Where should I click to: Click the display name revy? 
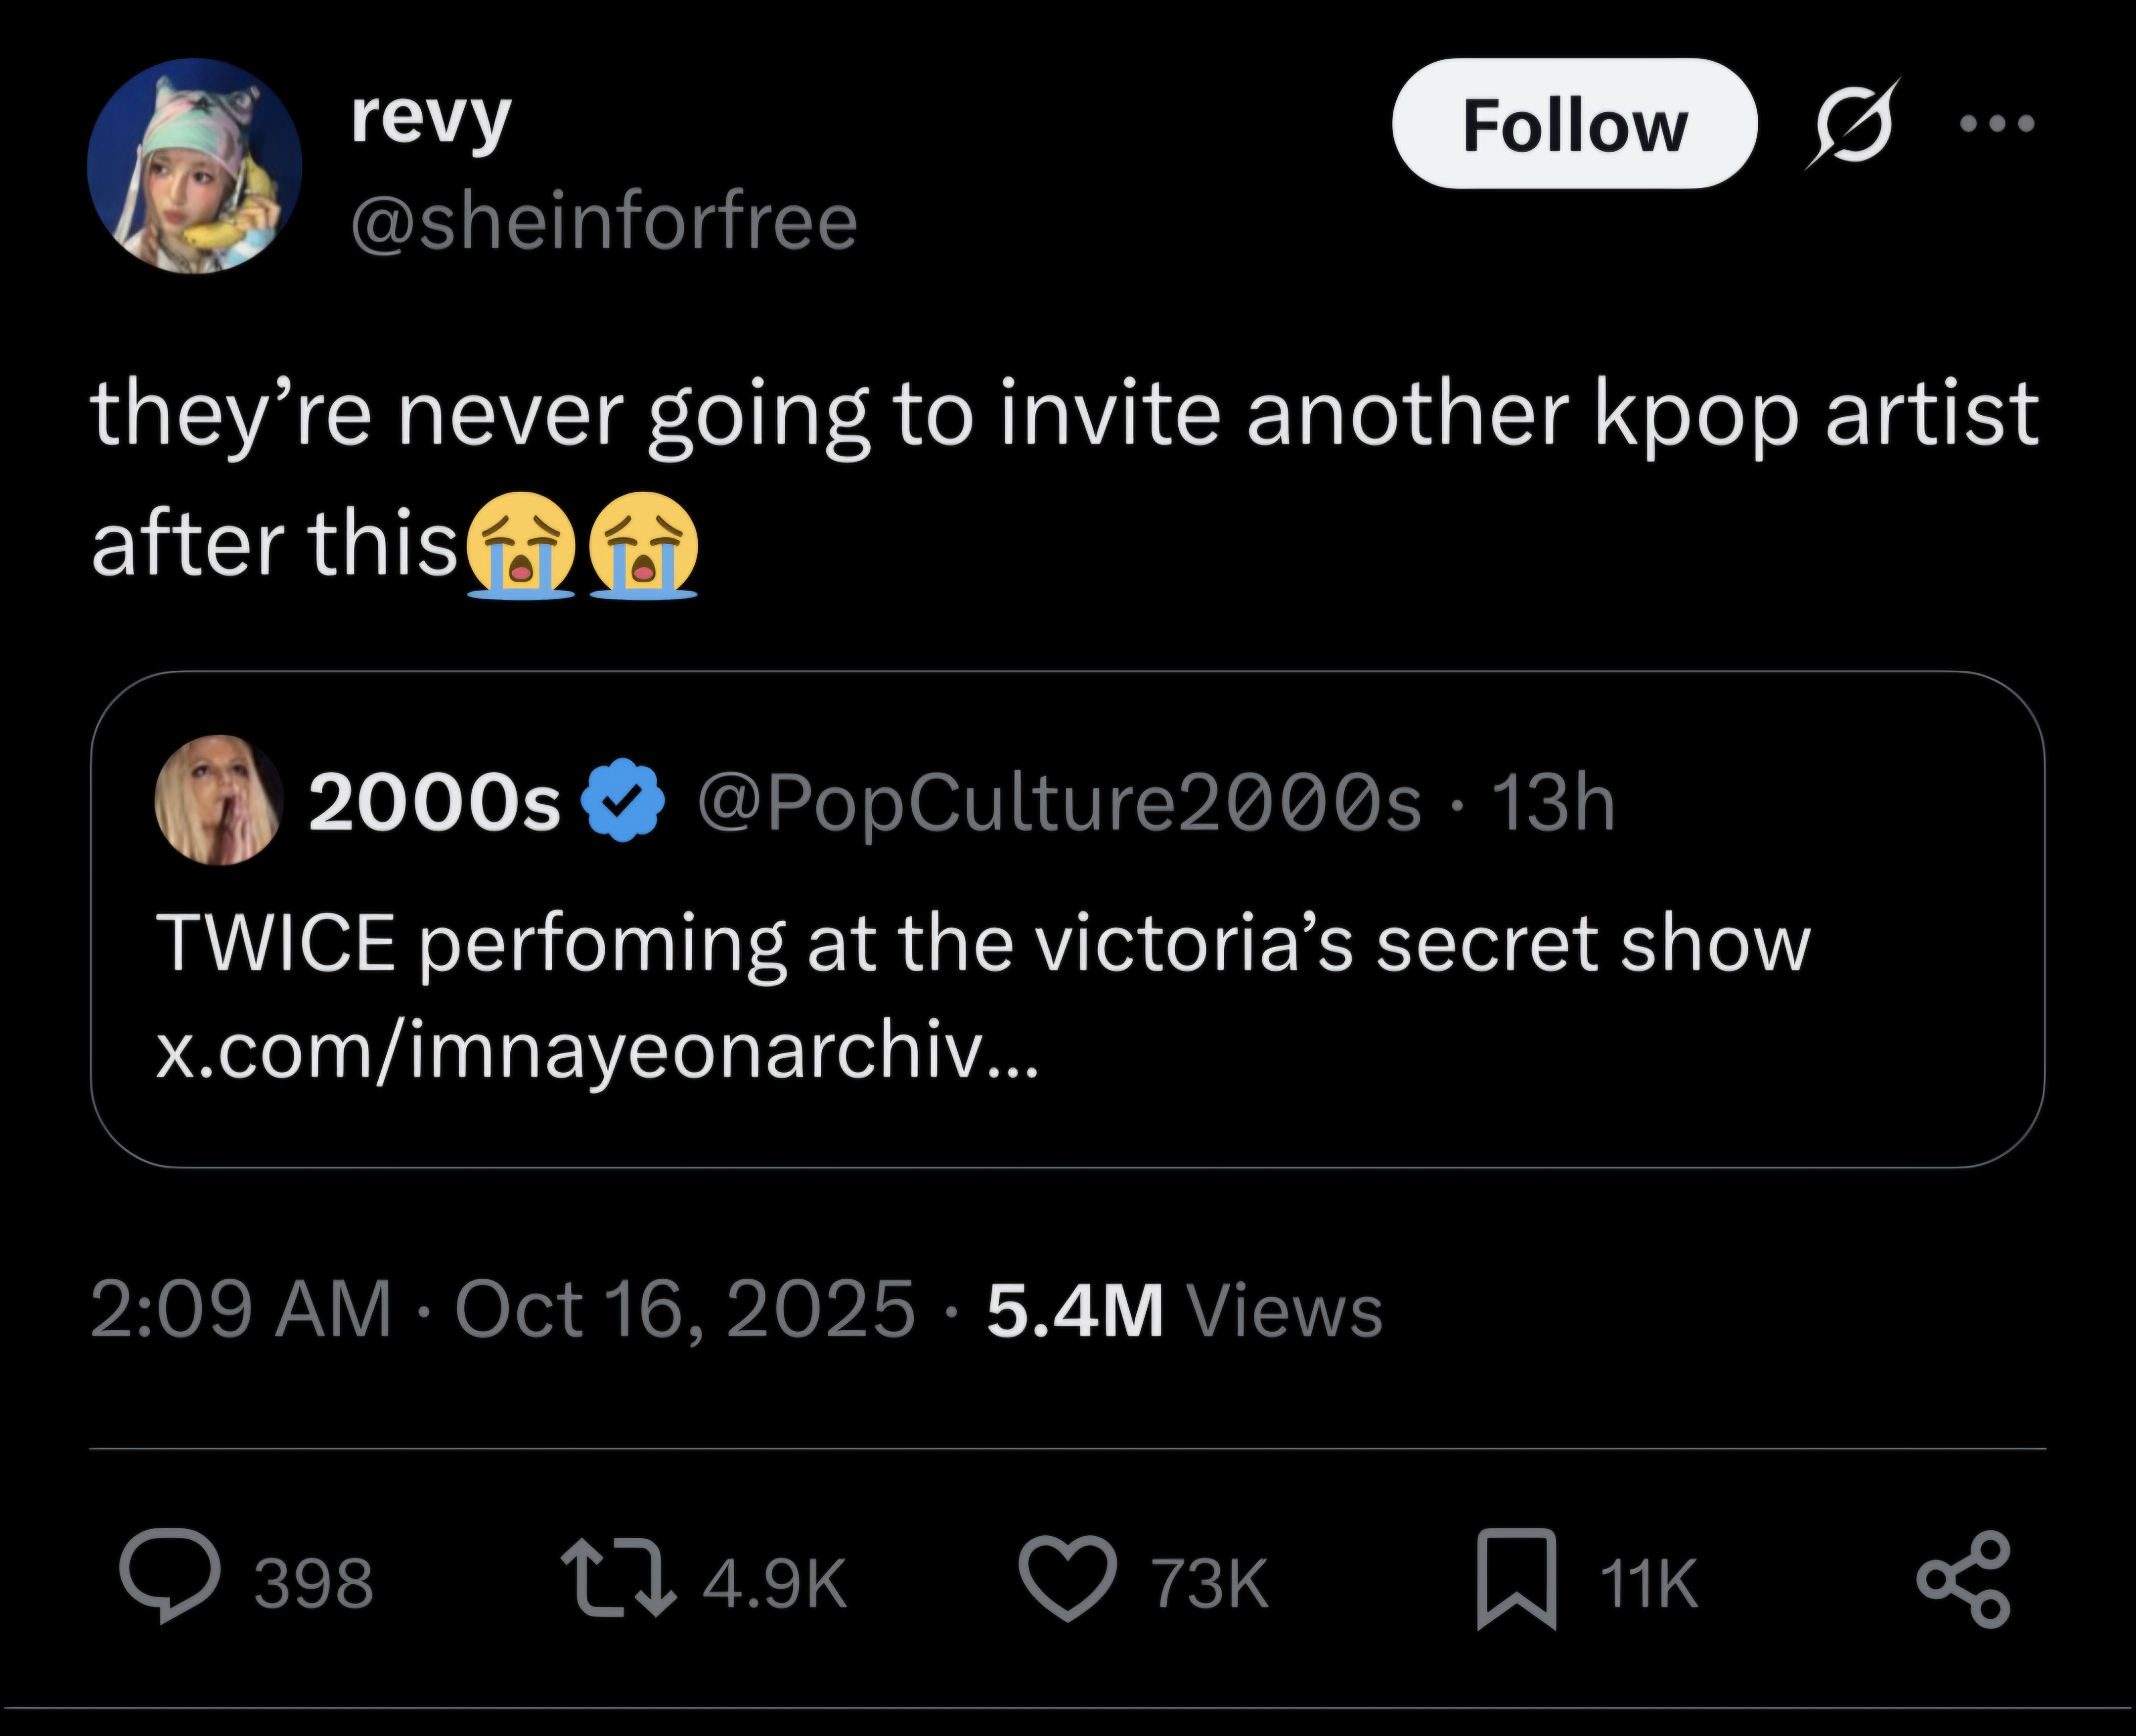(x=431, y=118)
